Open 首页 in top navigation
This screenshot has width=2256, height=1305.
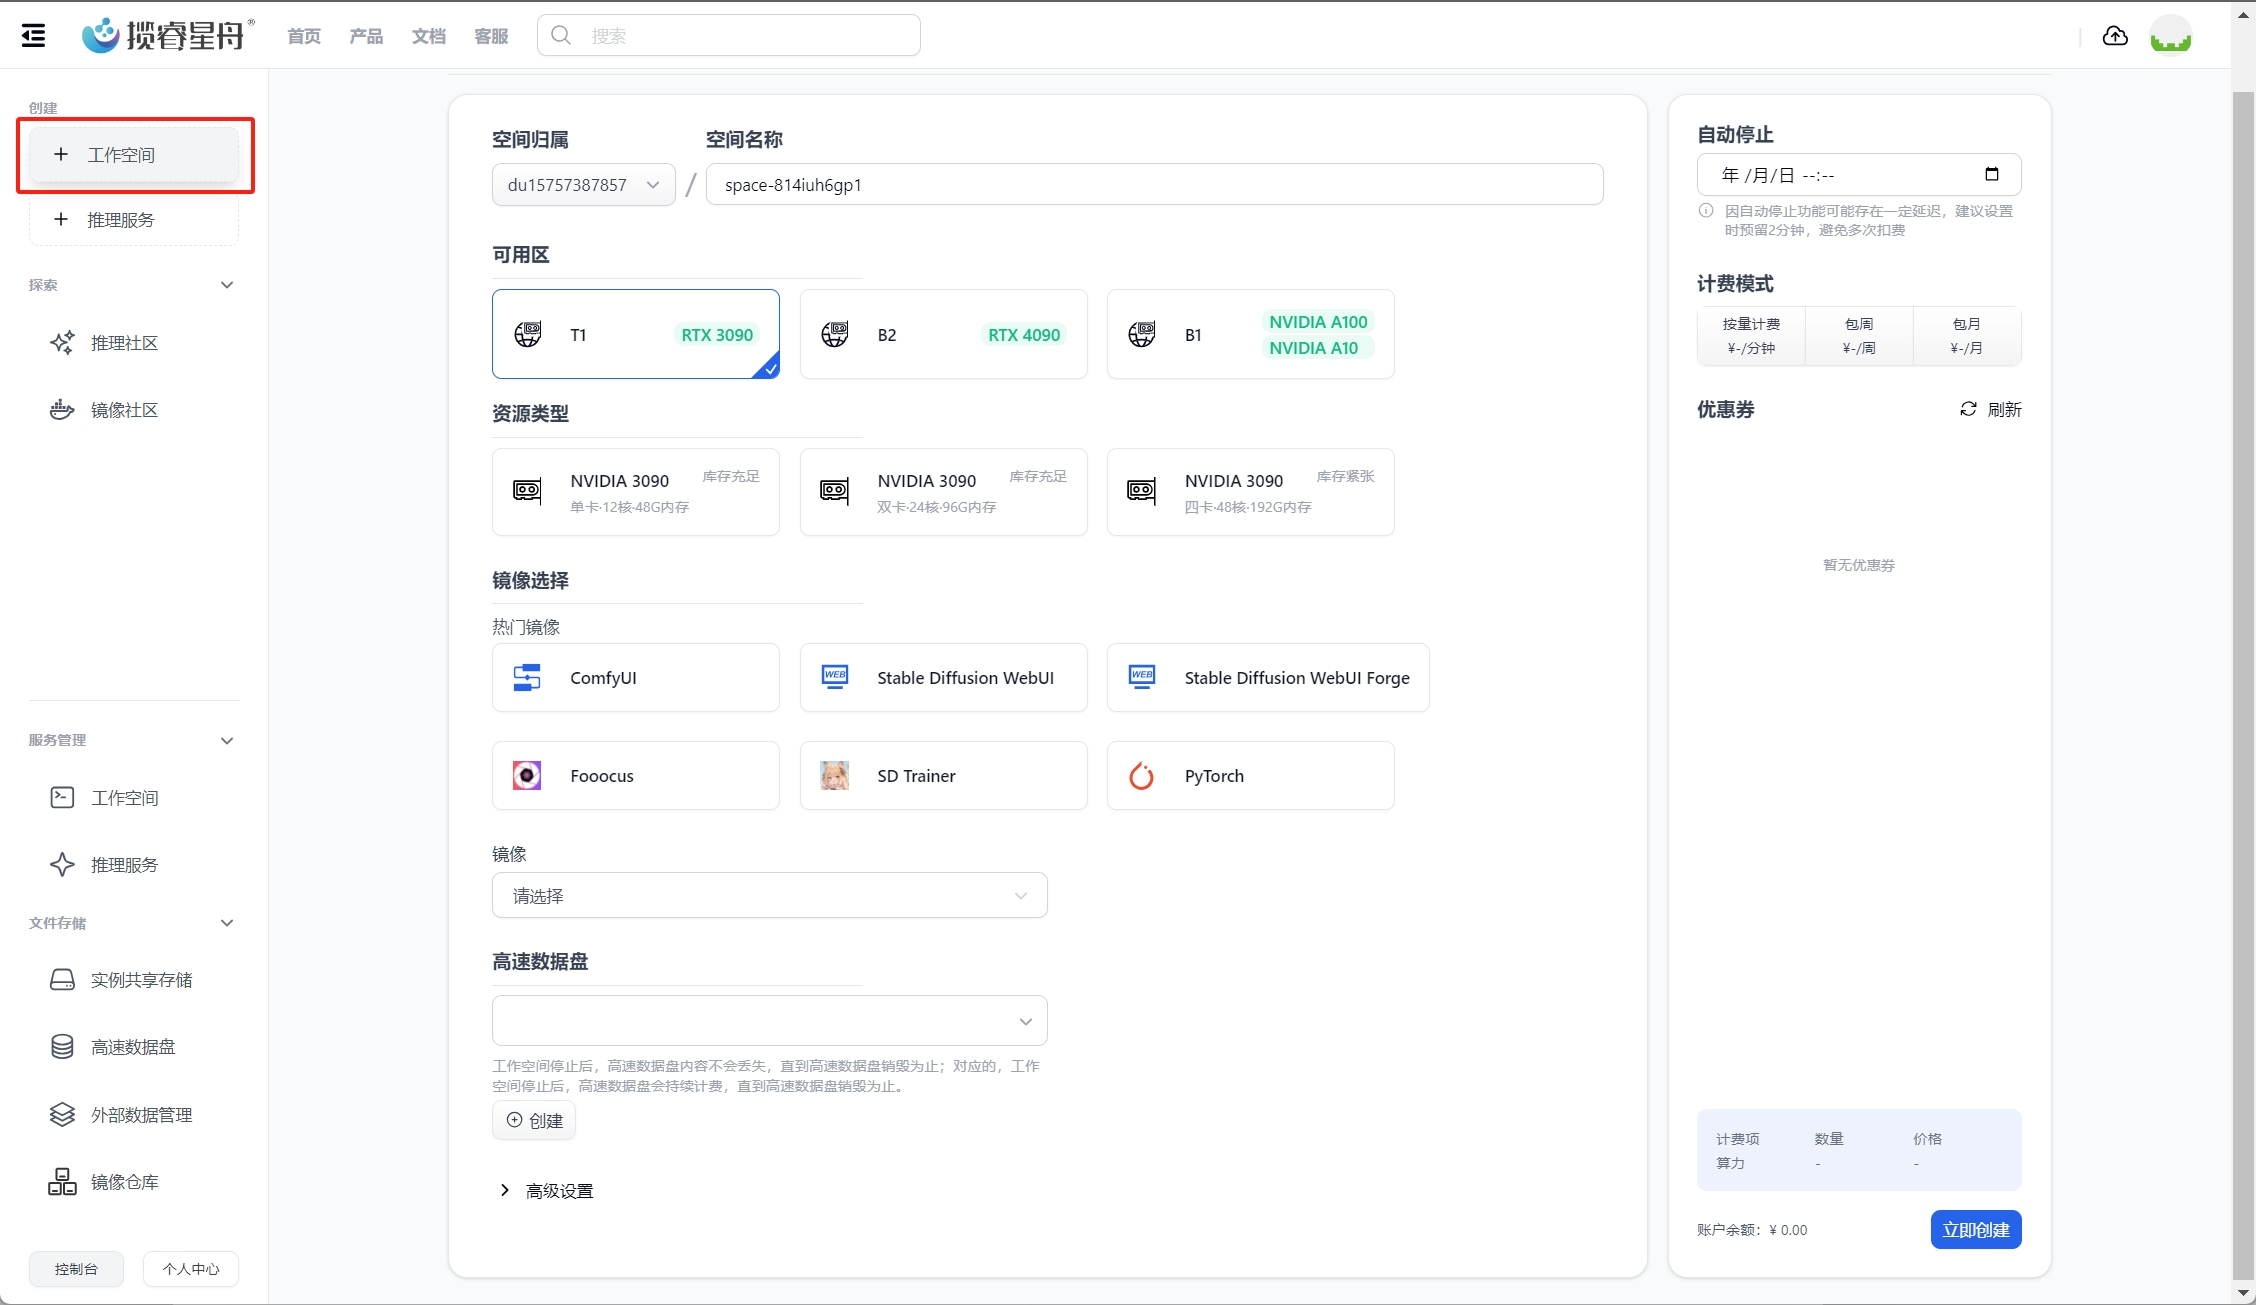tap(304, 36)
